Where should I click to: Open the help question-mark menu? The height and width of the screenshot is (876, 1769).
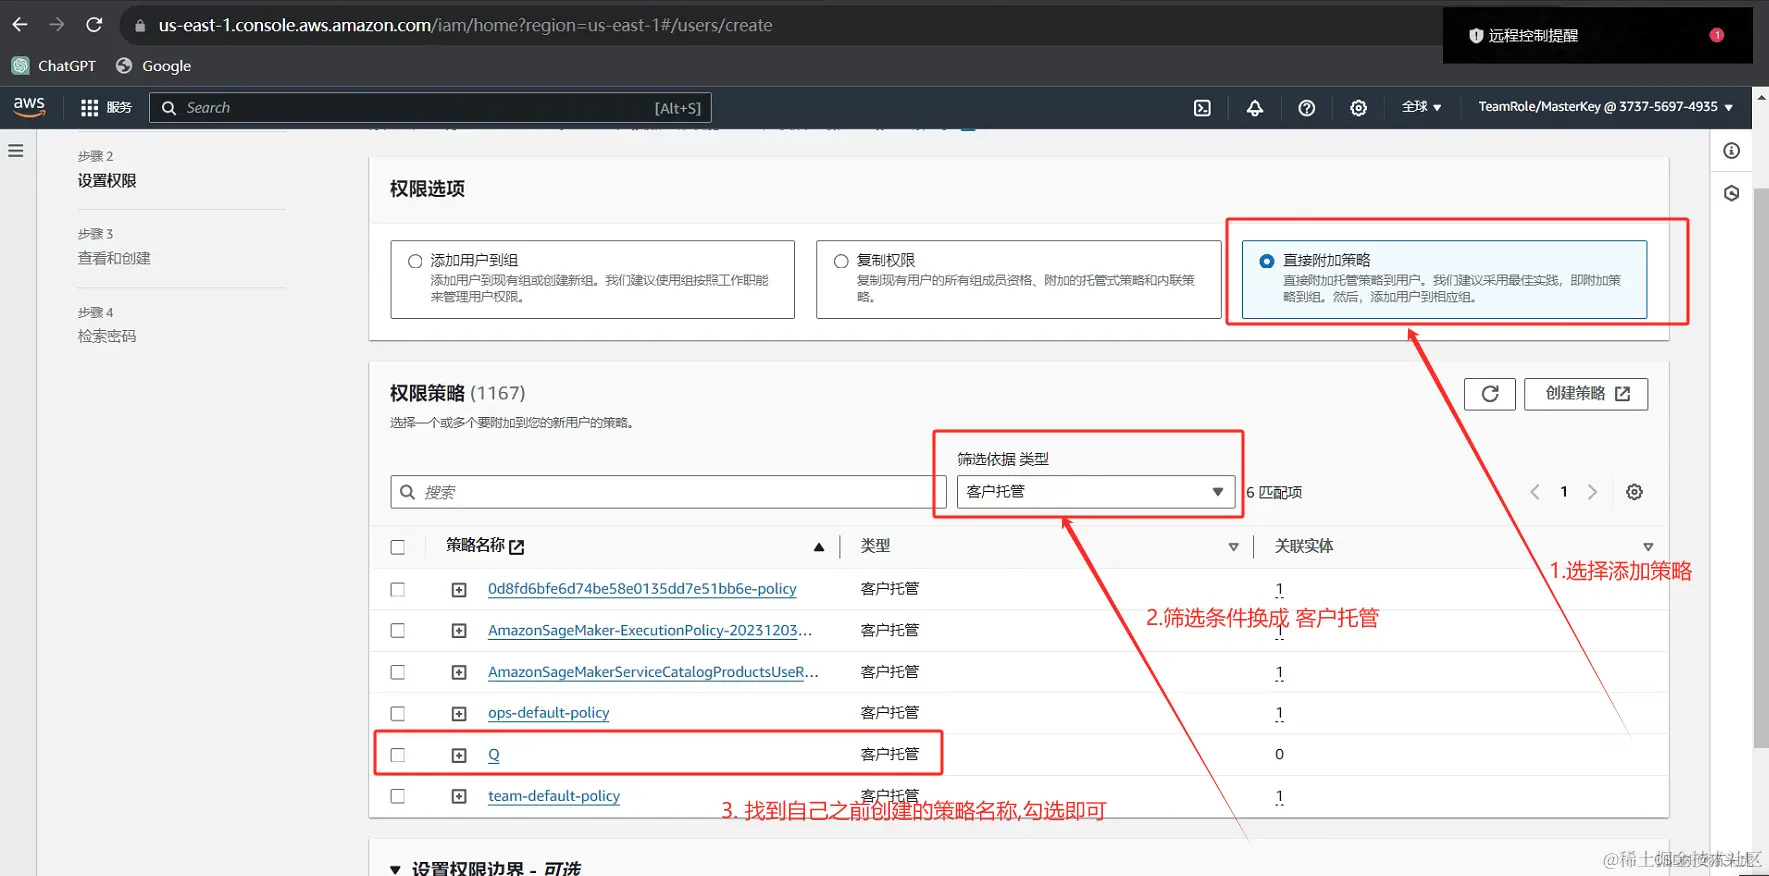coord(1306,108)
